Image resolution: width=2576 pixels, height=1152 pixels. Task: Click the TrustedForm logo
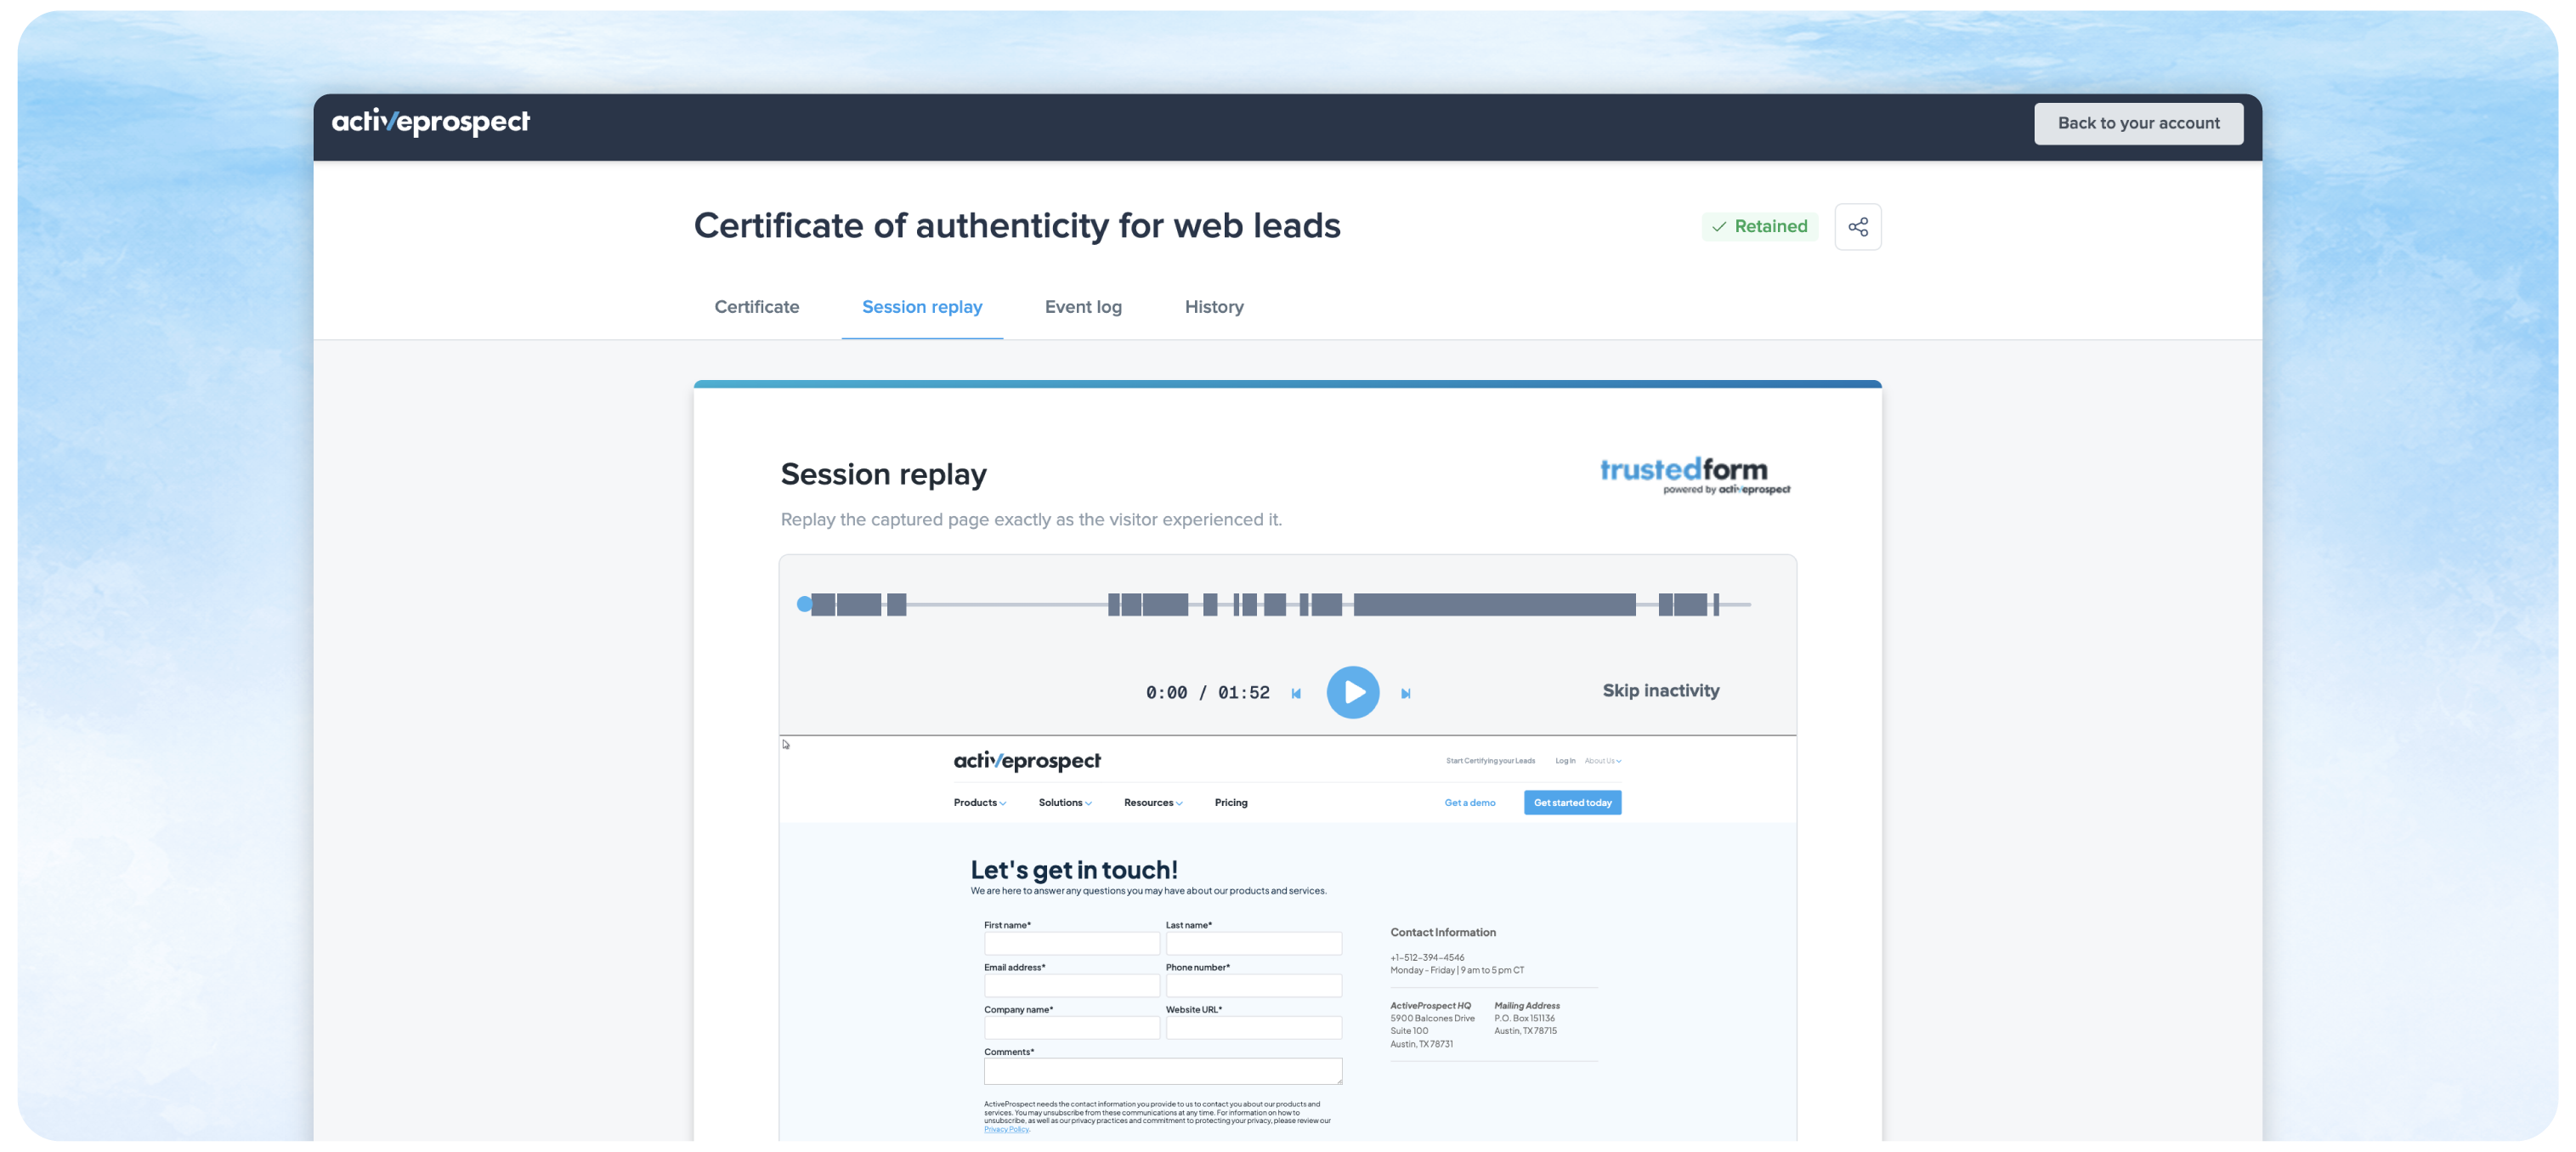coord(1694,475)
